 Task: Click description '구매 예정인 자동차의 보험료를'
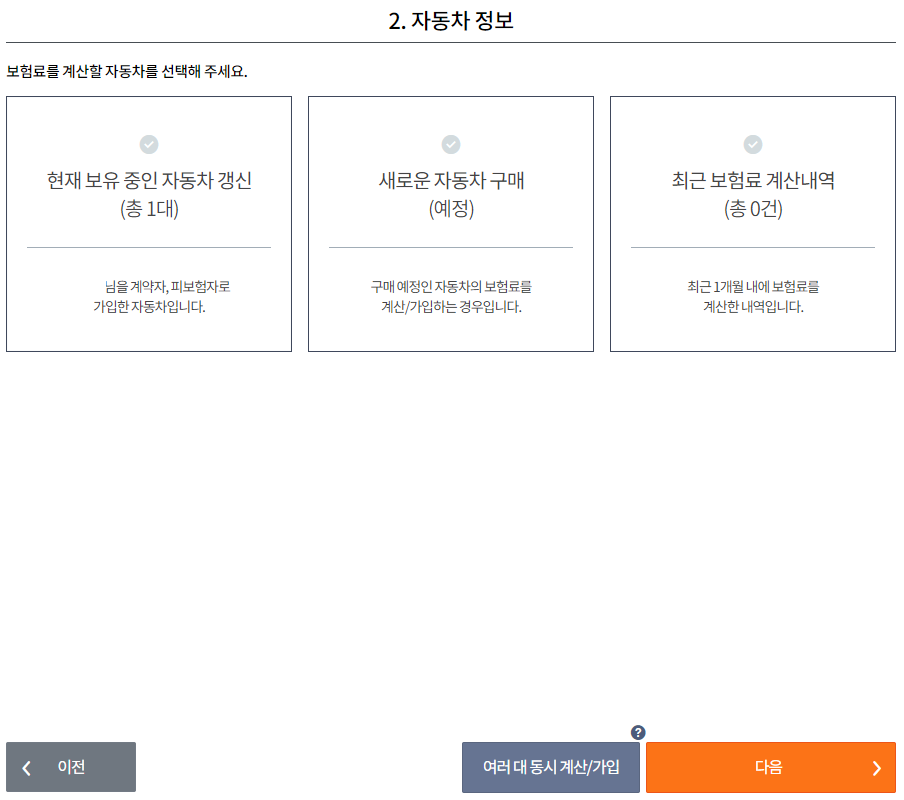tap(451, 286)
